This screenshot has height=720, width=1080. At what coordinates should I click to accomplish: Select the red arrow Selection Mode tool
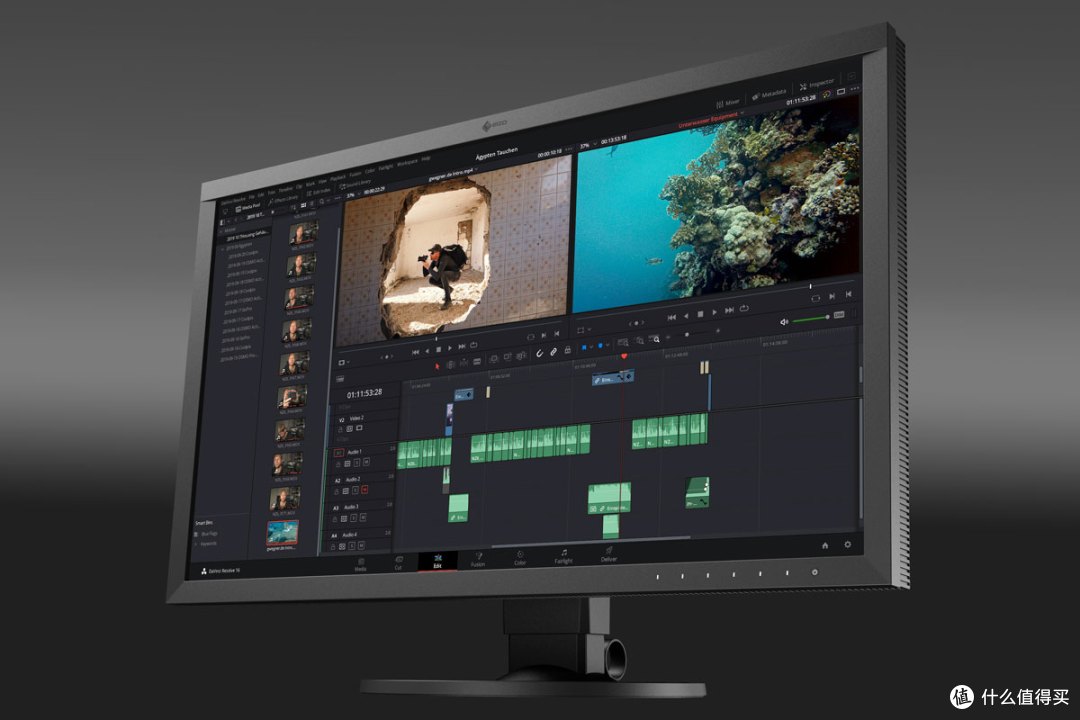tap(437, 367)
